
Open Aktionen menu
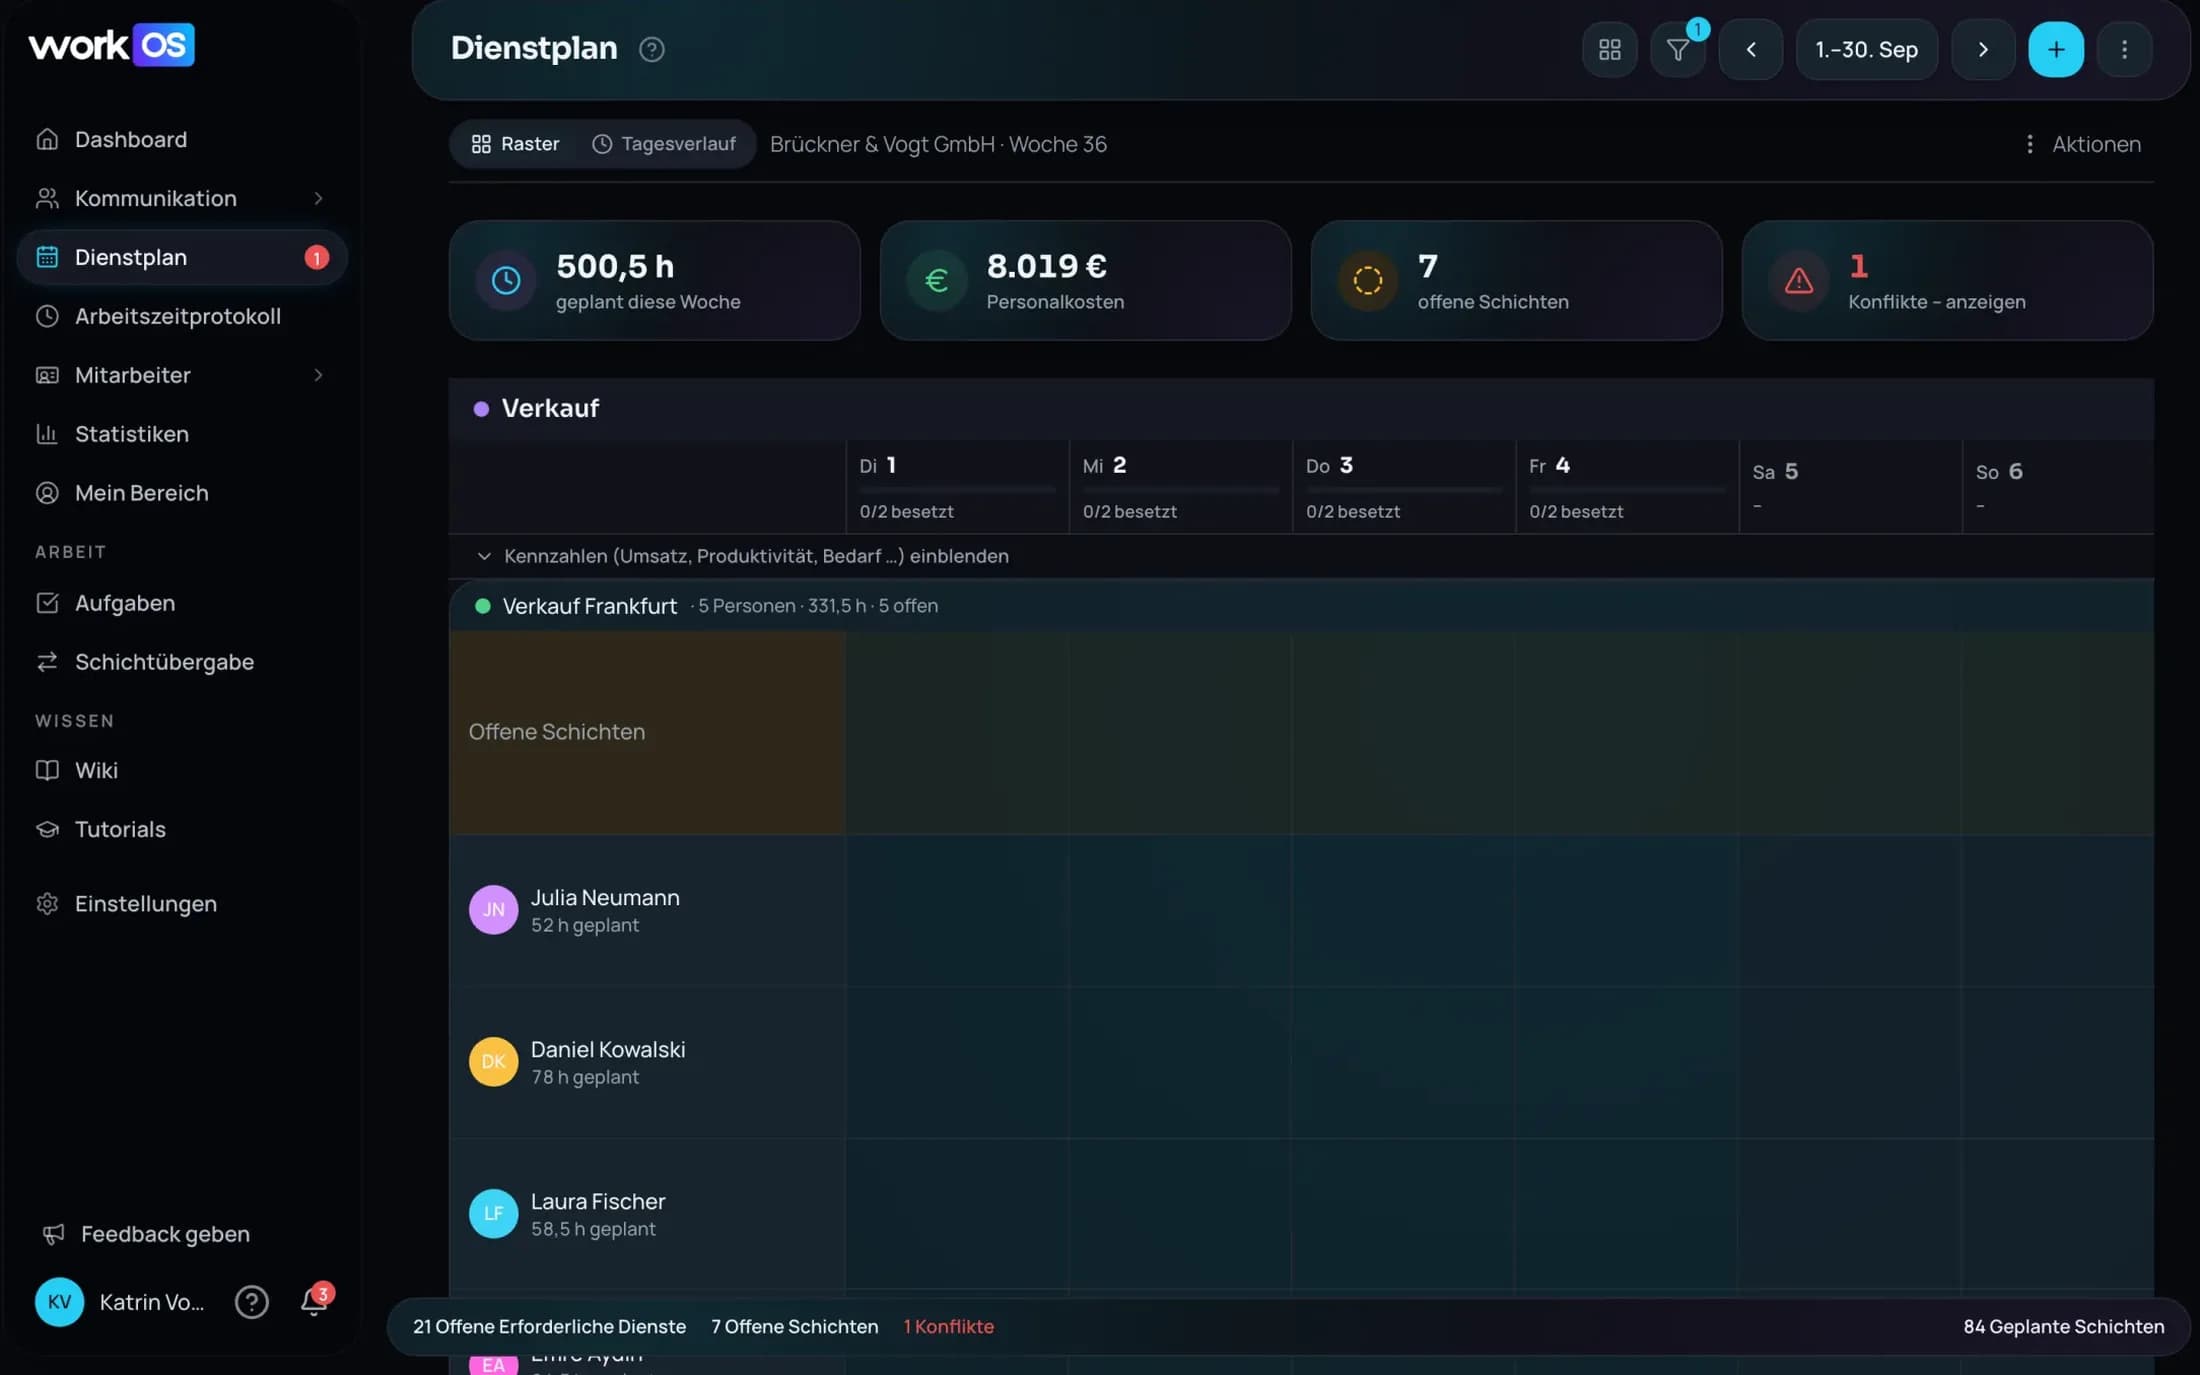pyautogui.click(x=2082, y=144)
